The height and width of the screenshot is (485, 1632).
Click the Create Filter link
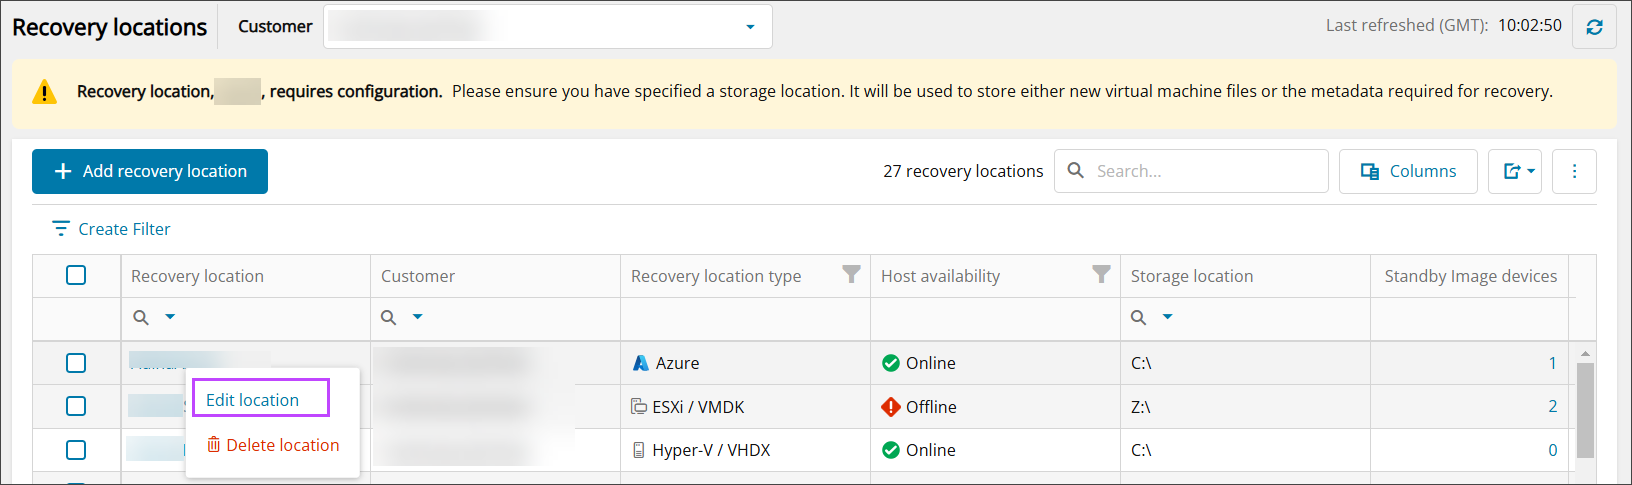pyautogui.click(x=111, y=229)
